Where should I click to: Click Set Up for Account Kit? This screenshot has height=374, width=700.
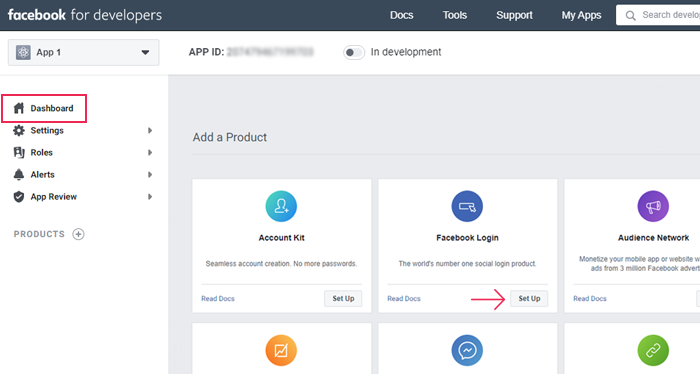coord(343,299)
